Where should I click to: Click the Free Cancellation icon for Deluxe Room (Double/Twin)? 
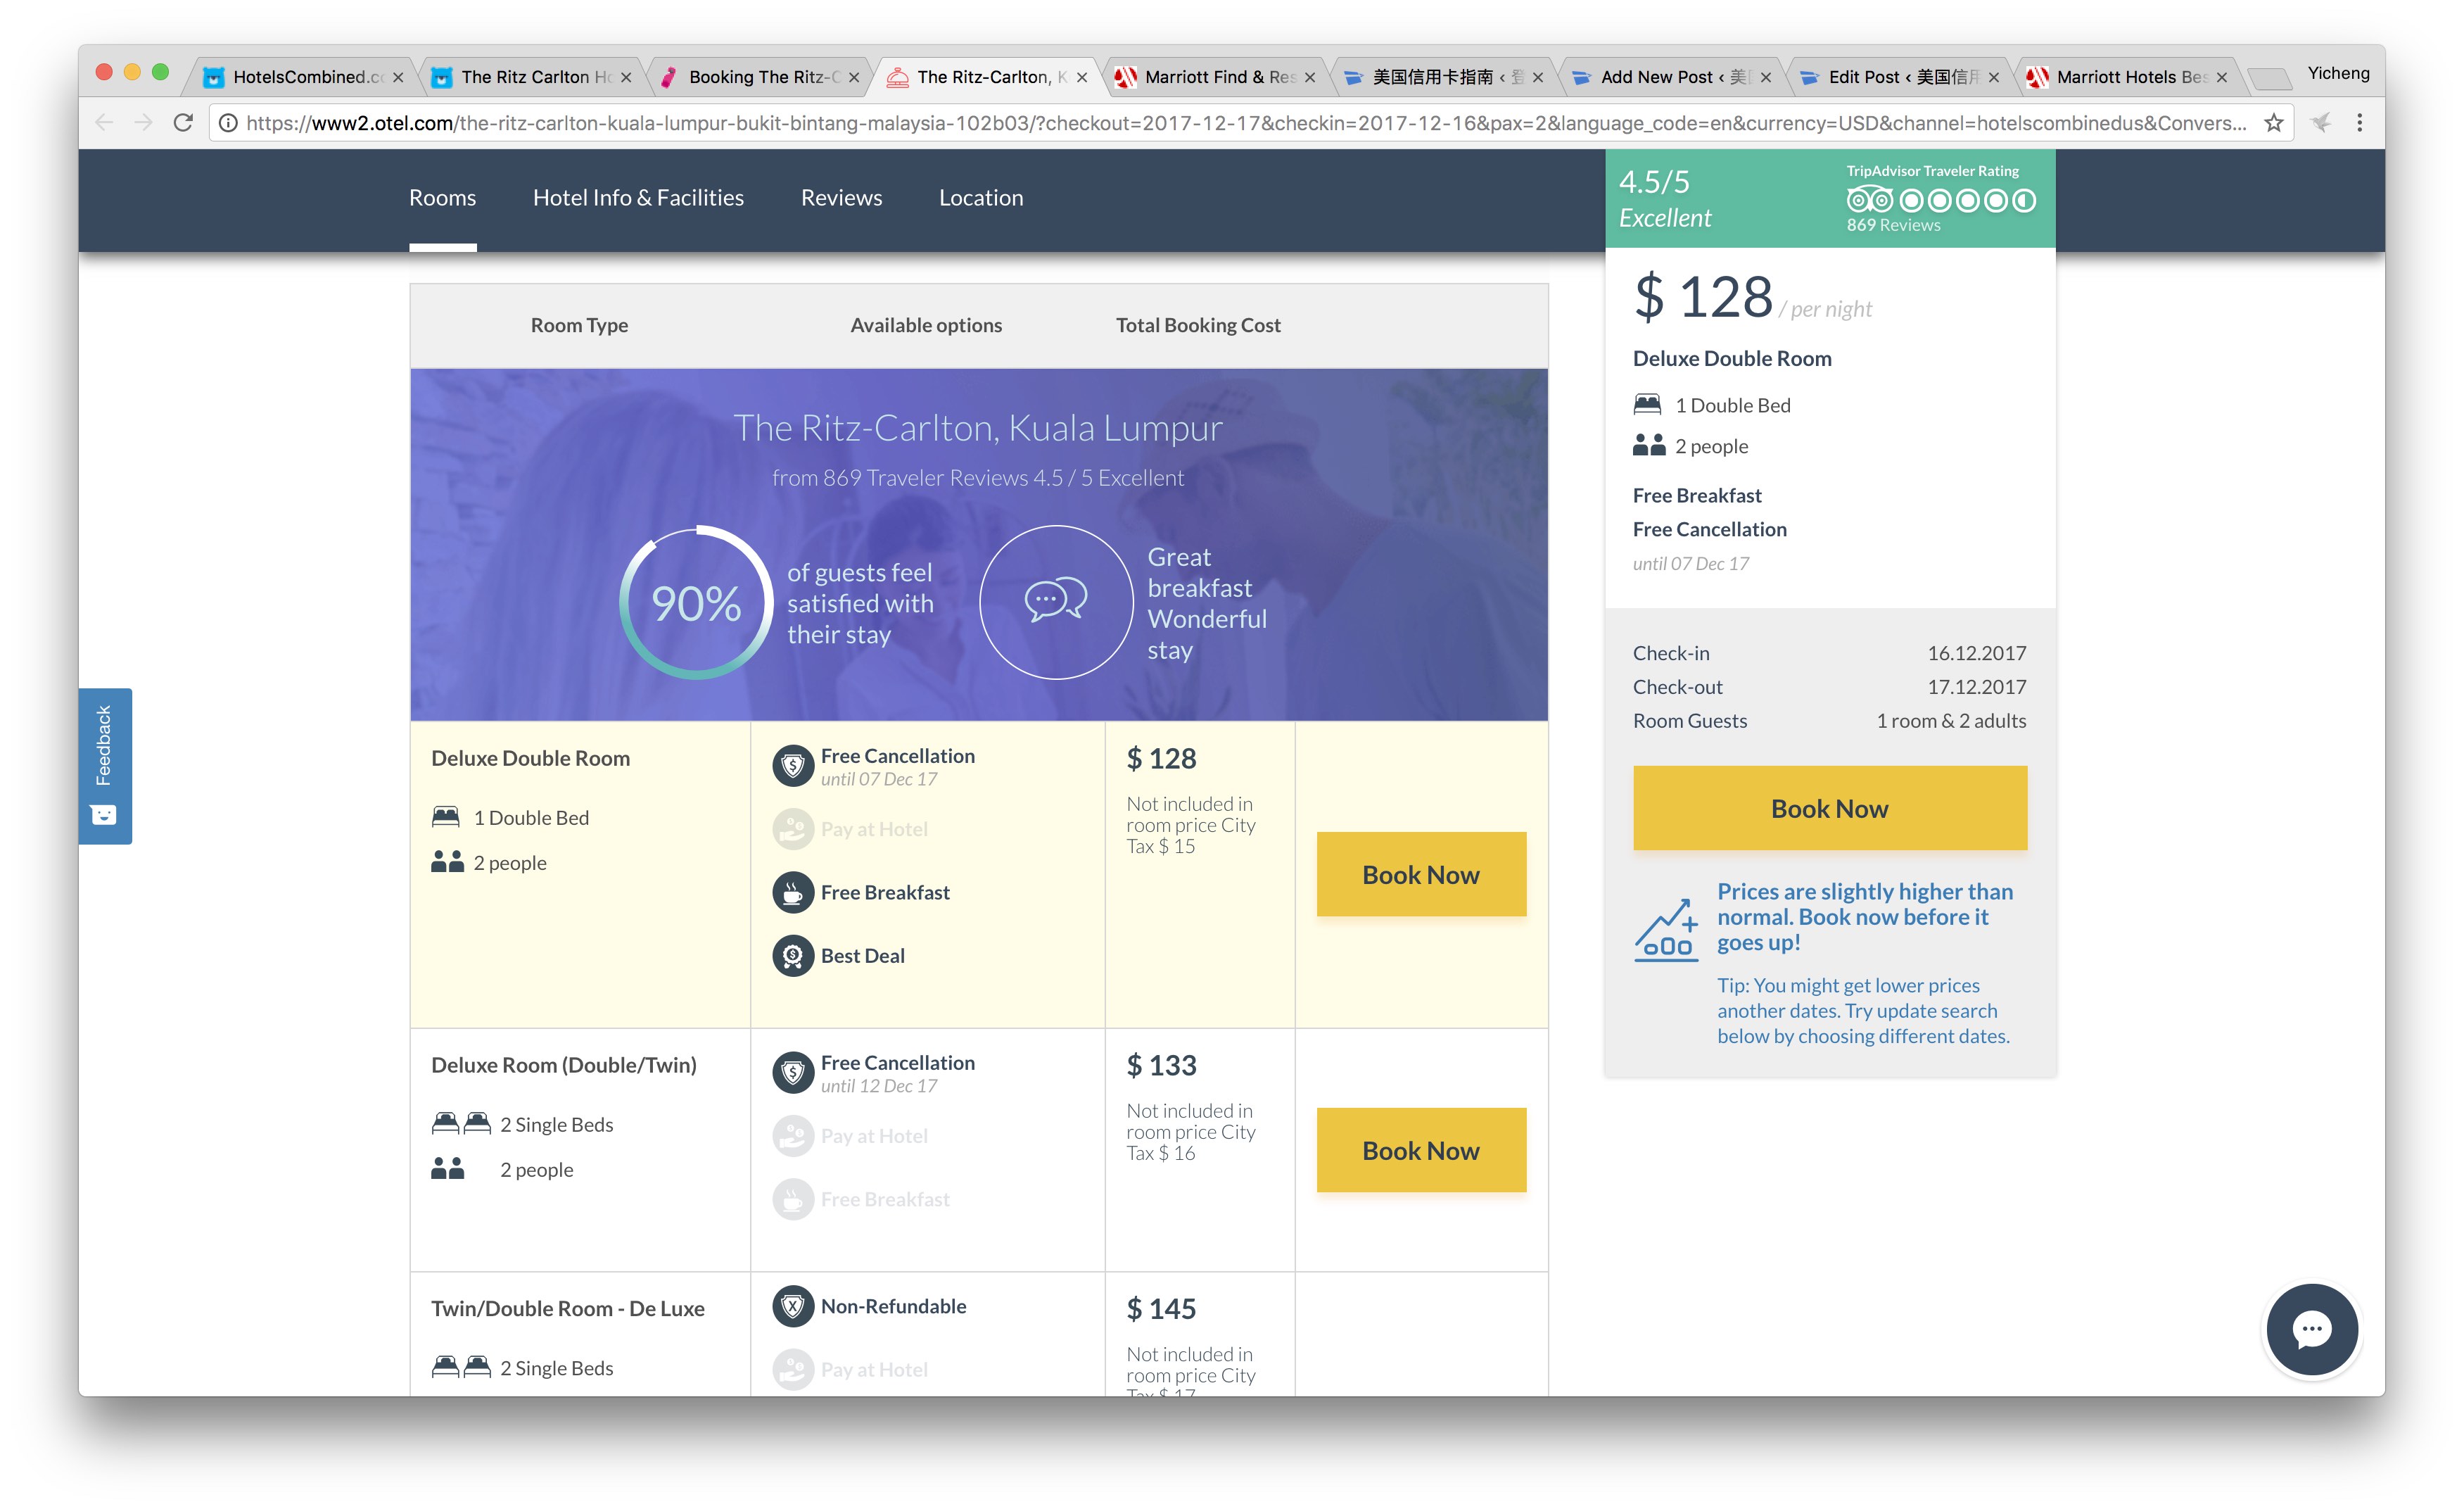tap(793, 1072)
